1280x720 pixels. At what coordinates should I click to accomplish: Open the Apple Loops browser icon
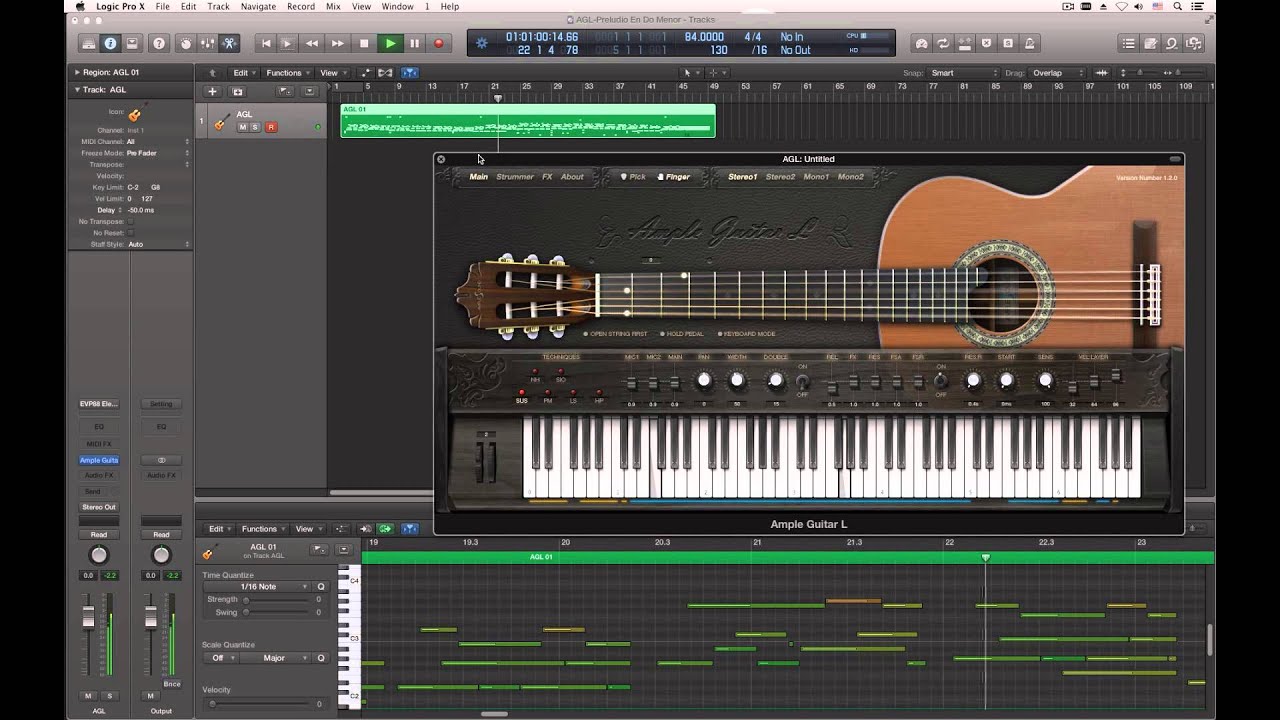(x=1172, y=43)
